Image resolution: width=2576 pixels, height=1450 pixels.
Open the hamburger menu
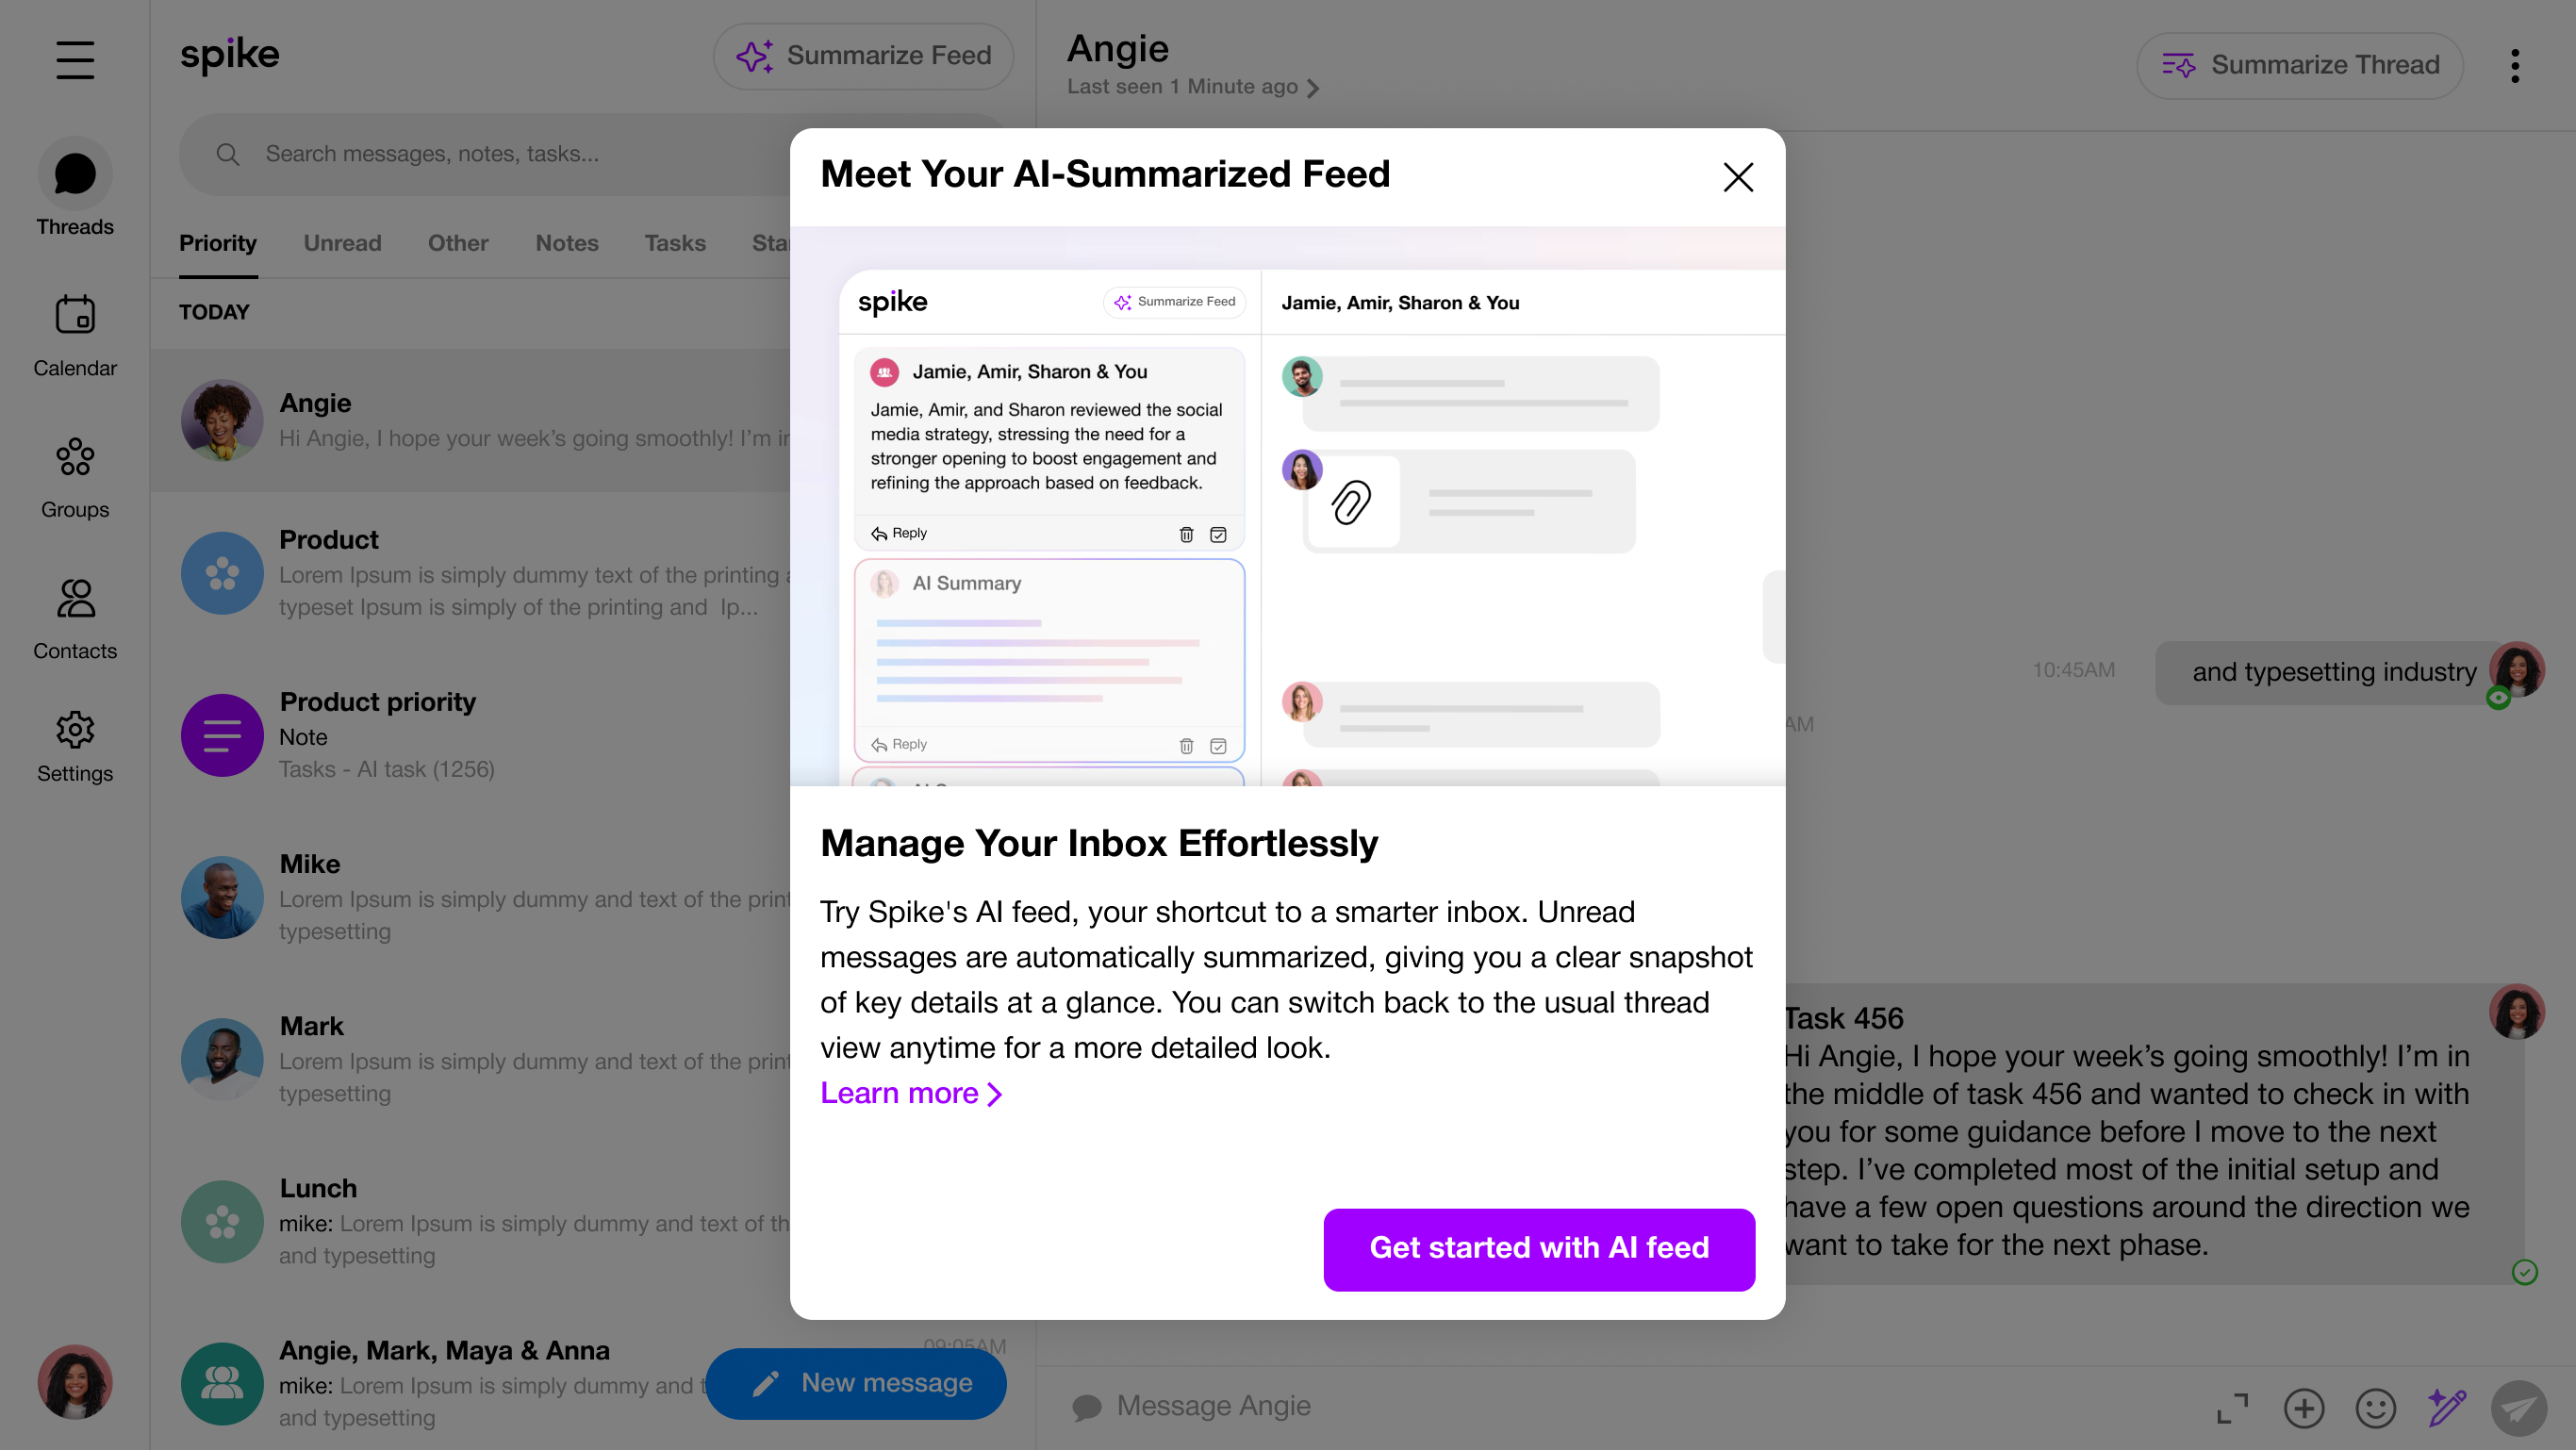click(75, 60)
